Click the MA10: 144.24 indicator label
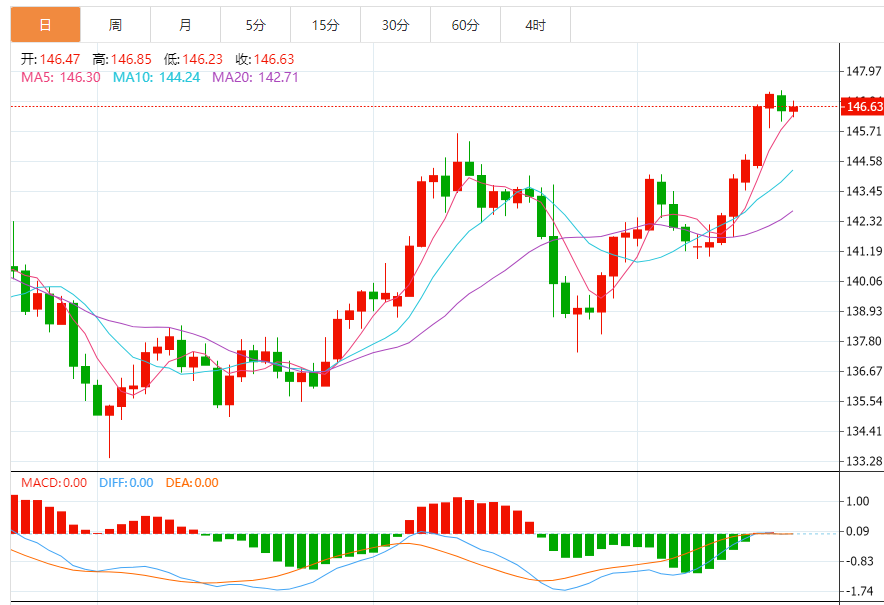884x605 pixels. click(157, 77)
